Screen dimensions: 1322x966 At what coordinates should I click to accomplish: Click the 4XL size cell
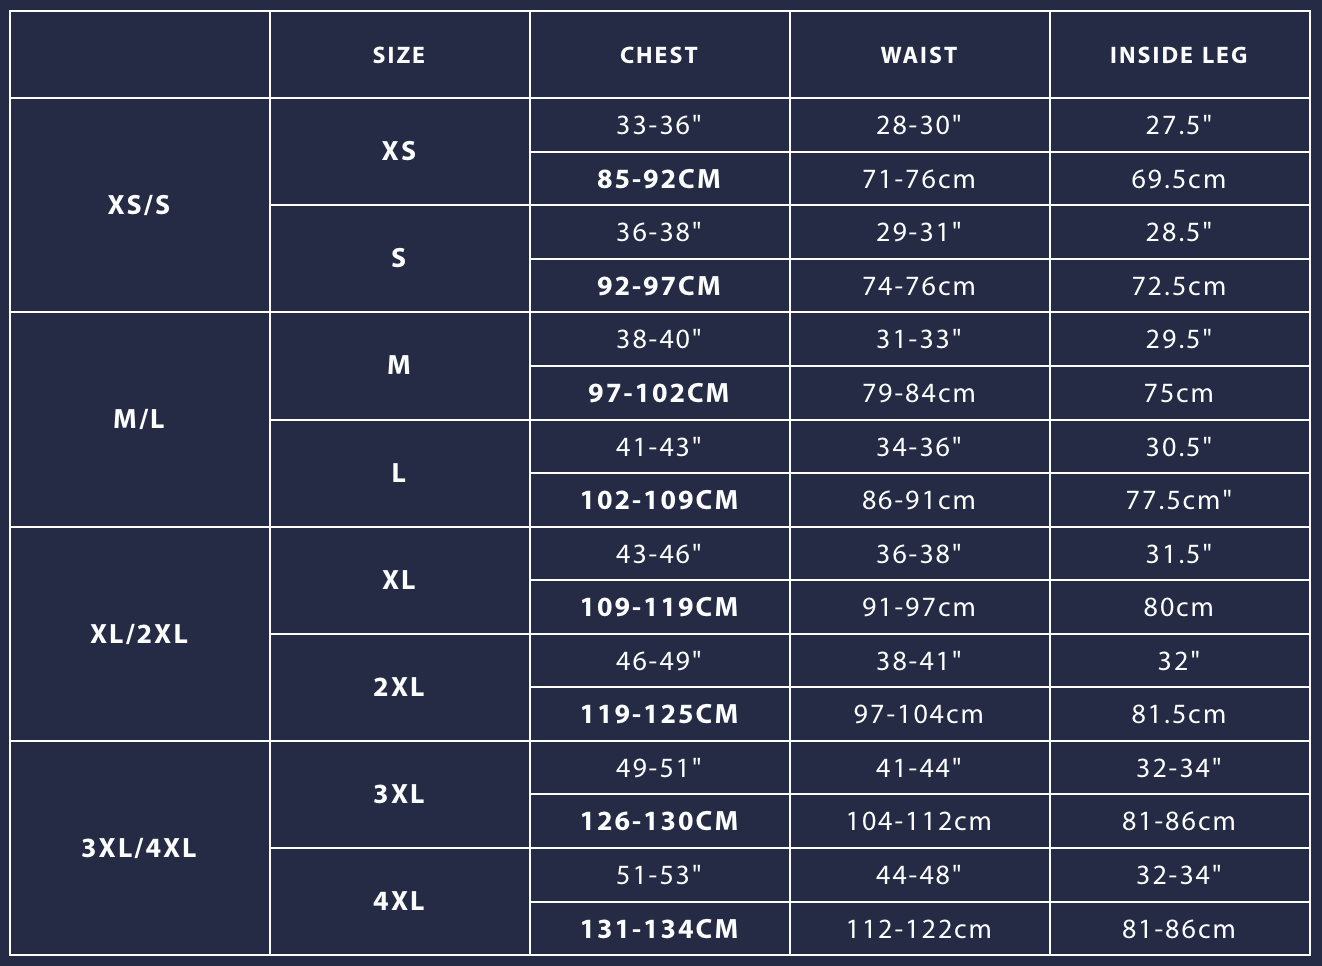[x=399, y=901]
